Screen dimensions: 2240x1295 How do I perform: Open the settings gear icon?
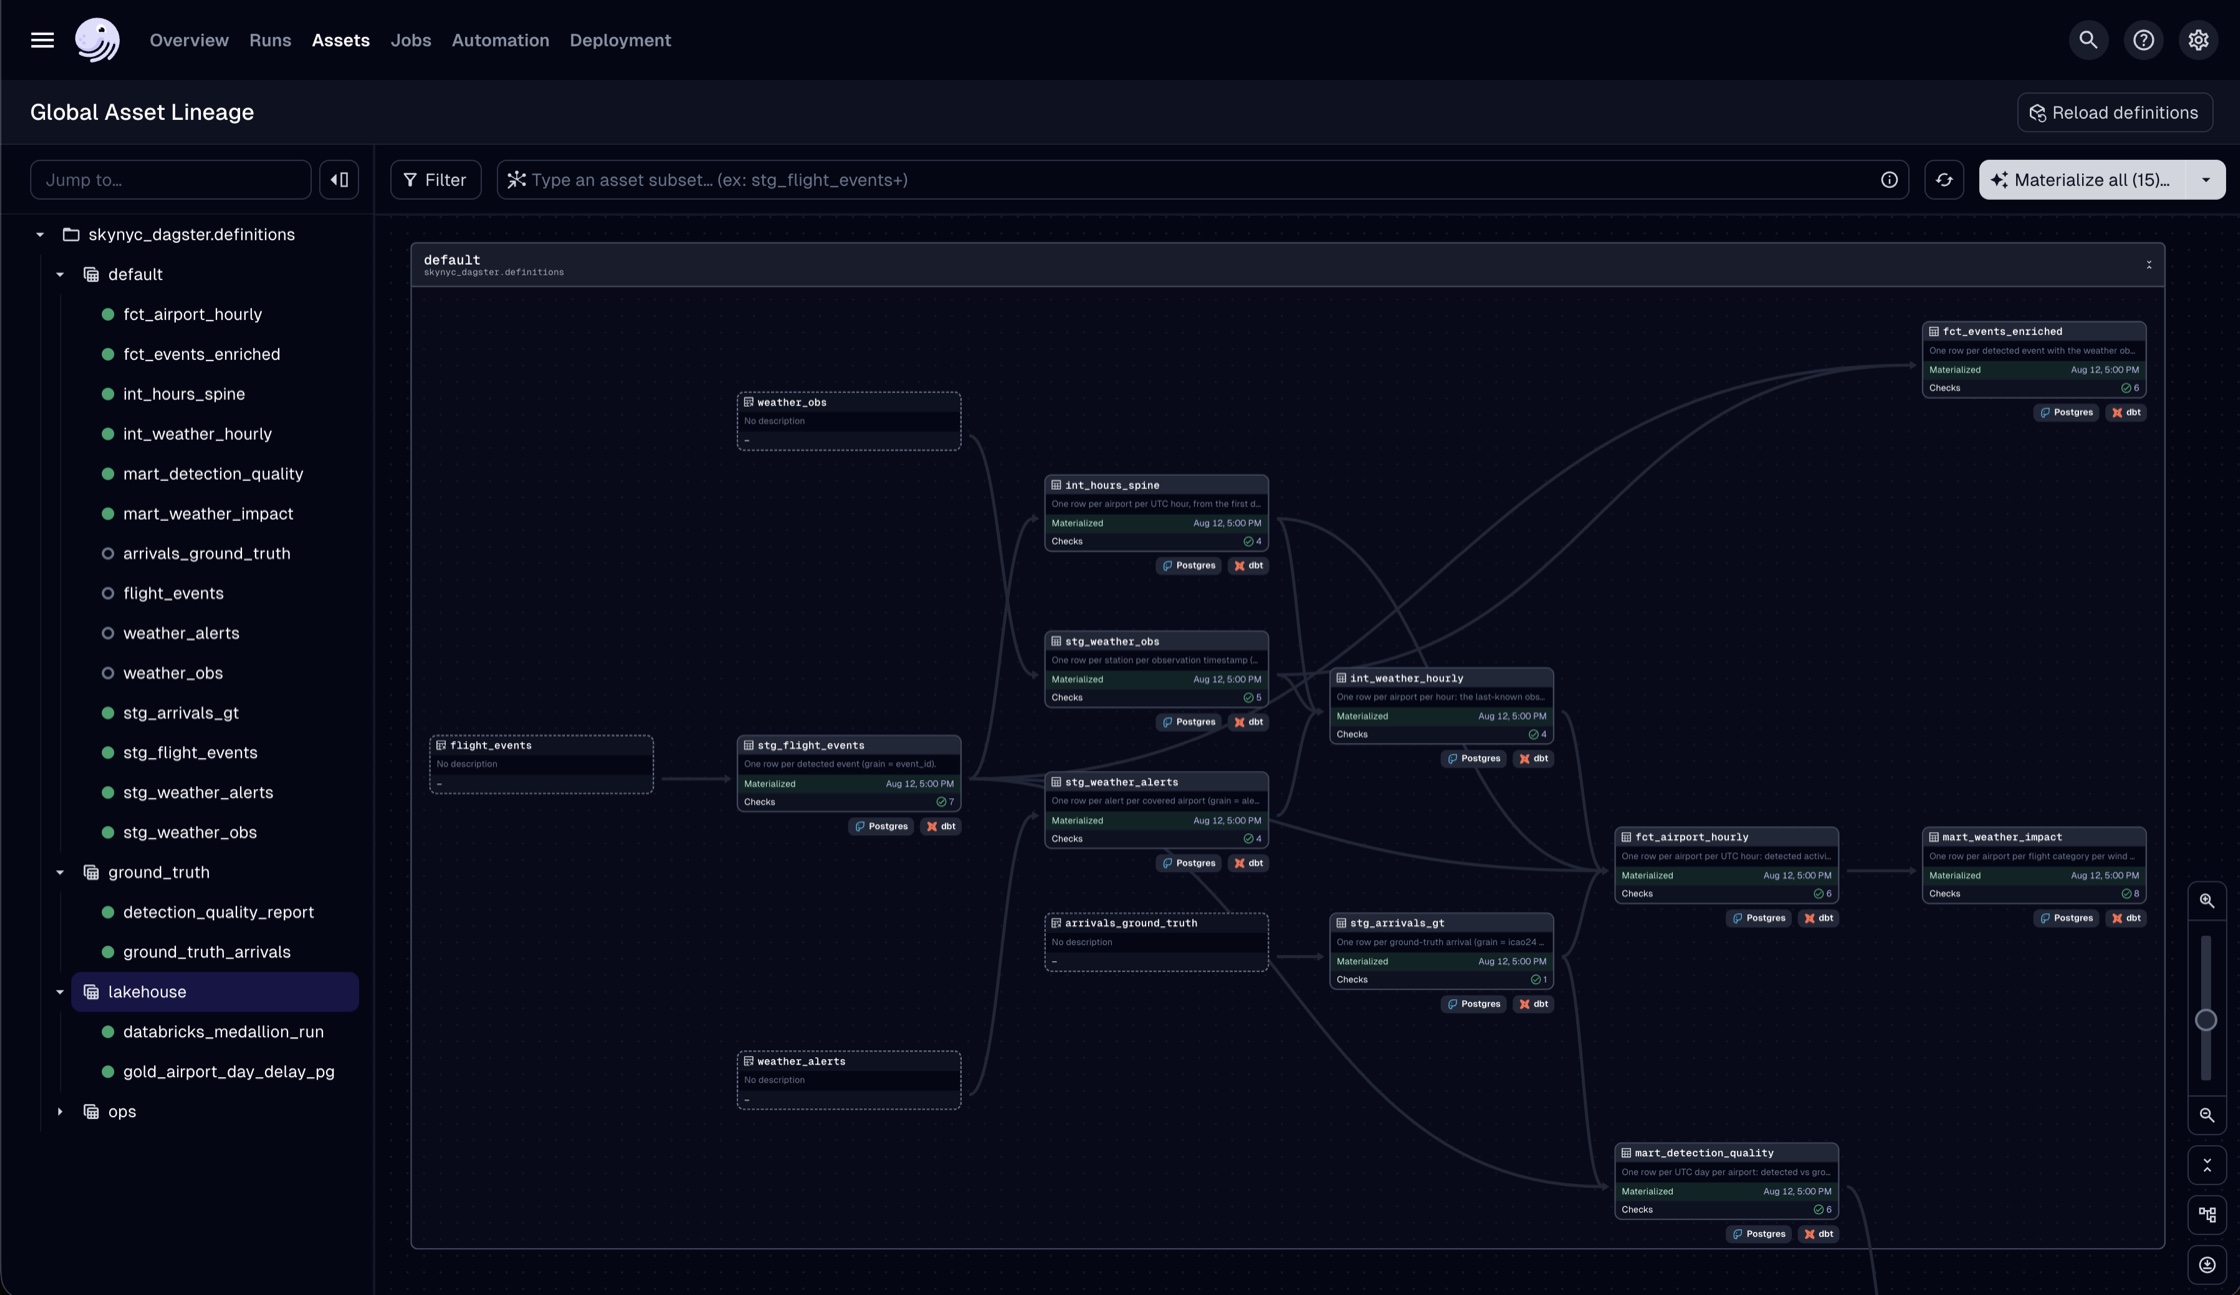tap(2198, 40)
